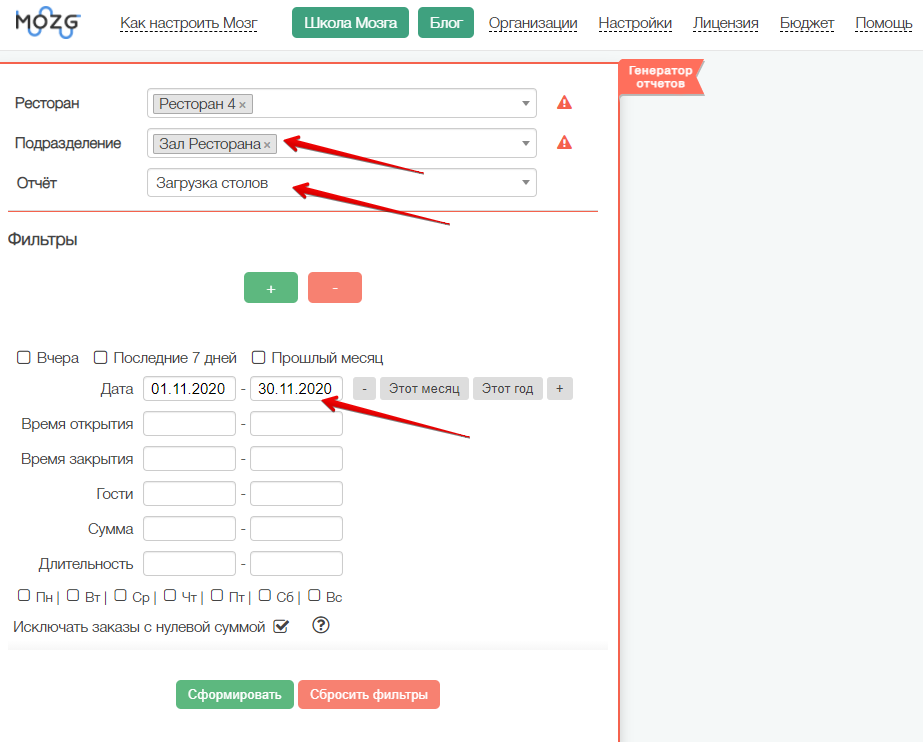Select Этот месяц date preset

tap(424, 388)
